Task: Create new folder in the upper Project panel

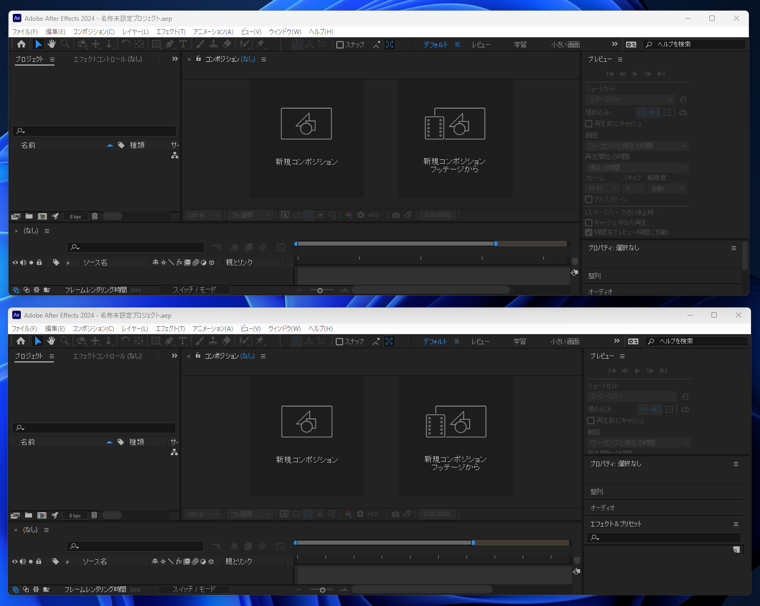Action: click(29, 216)
